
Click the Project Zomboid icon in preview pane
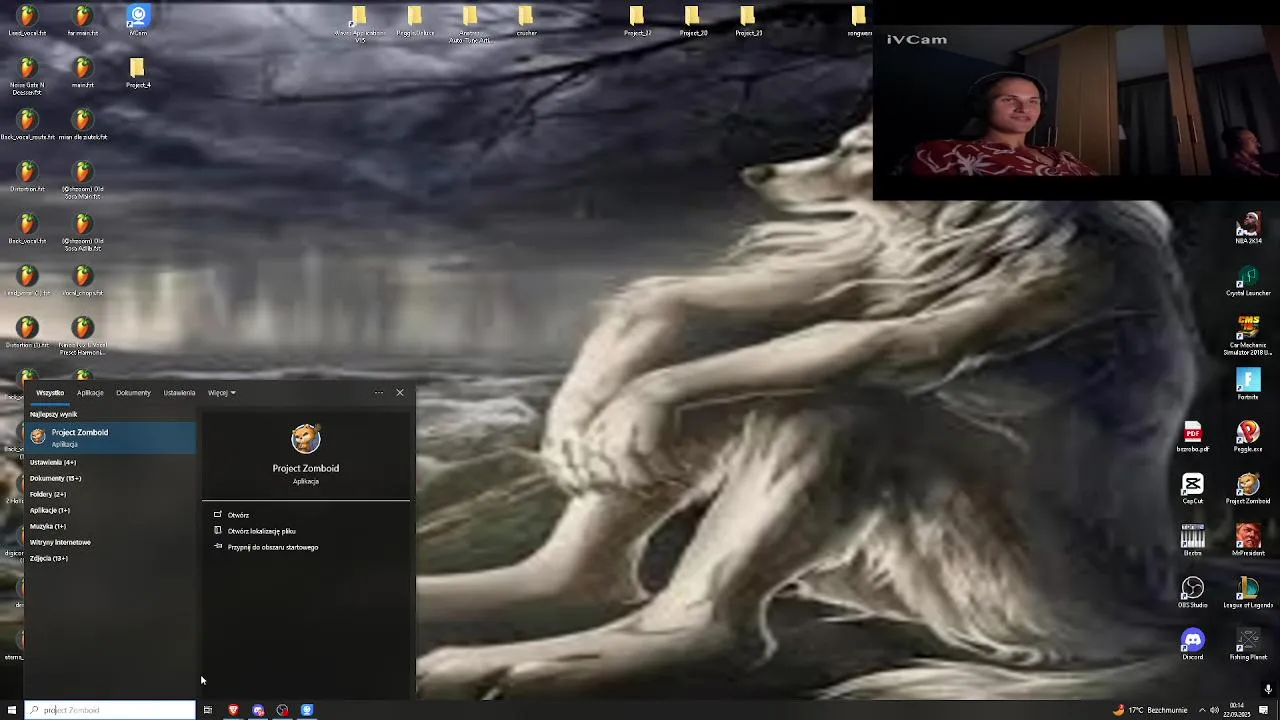306,439
